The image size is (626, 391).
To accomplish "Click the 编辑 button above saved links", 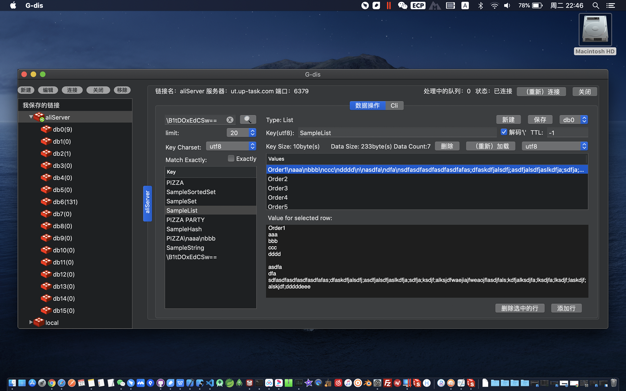I will click(x=48, y=90).
